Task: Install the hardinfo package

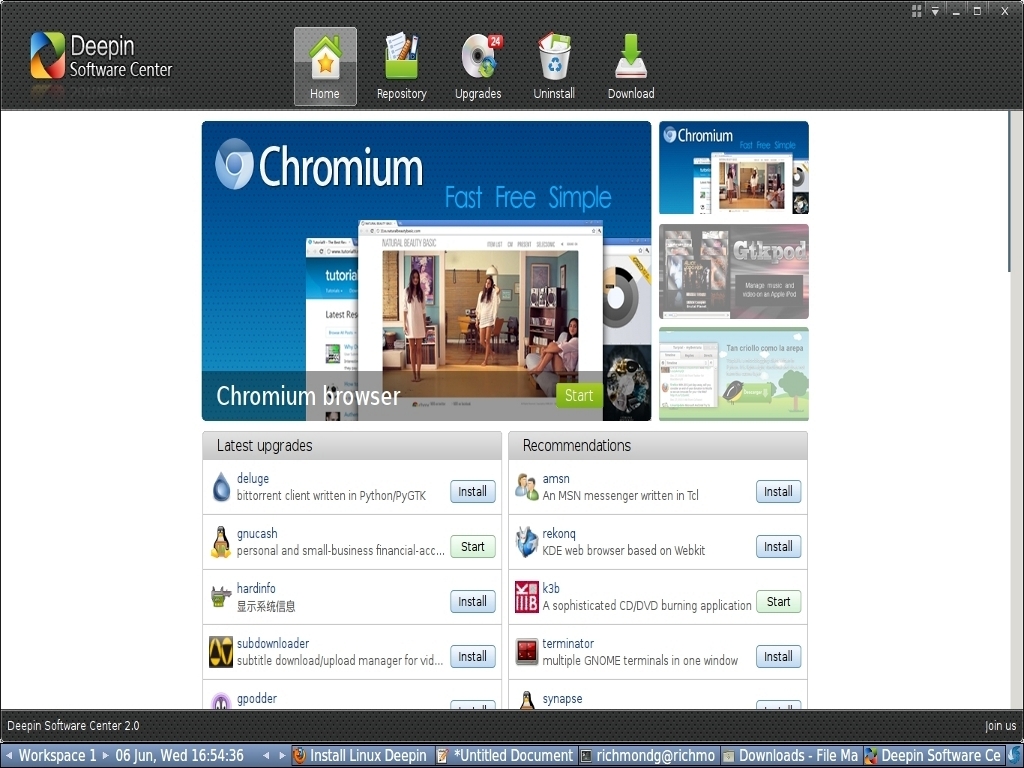Action: click(472, 601)
